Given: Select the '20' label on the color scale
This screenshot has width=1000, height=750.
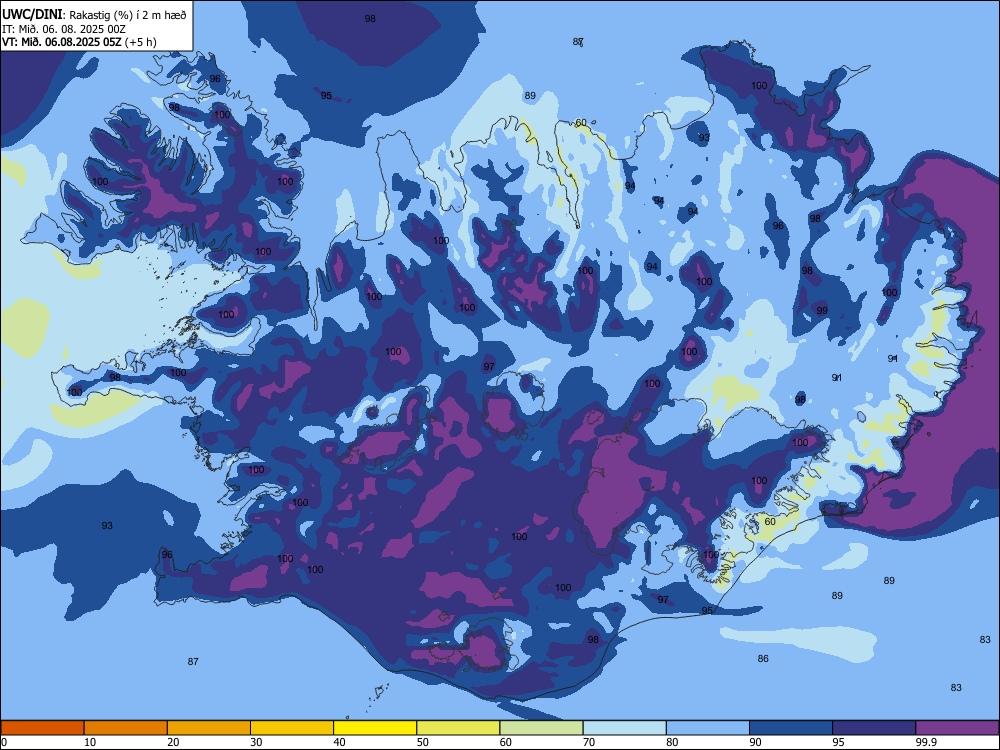Looking at the screenshot, I should (173, 742).
